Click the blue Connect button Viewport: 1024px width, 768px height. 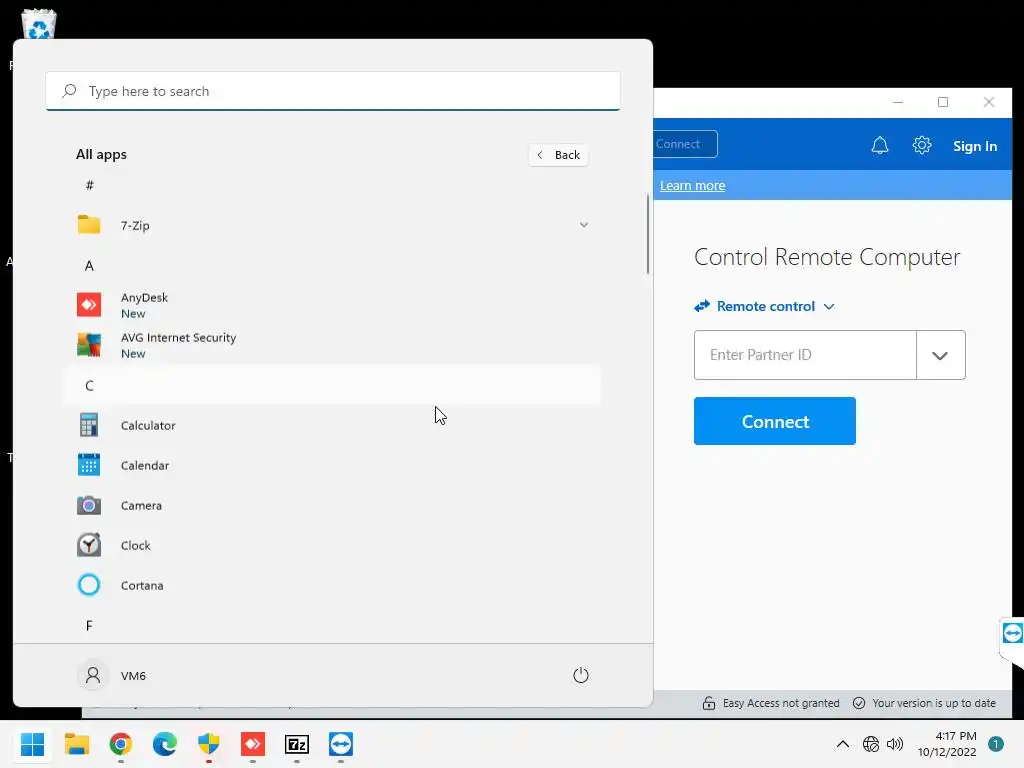click(775, 421)
